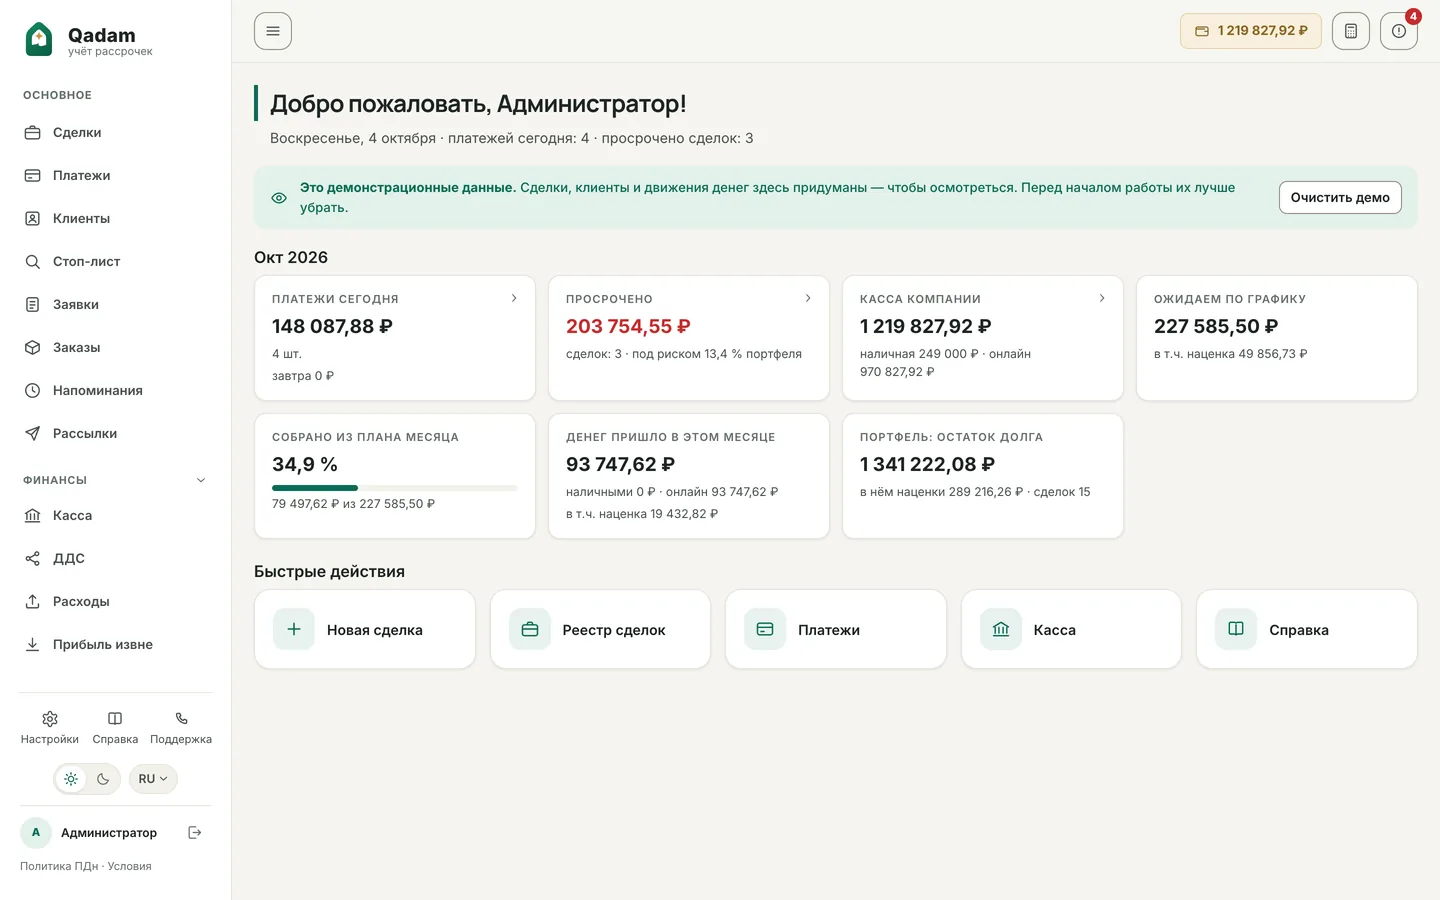The height and width of the screenshot is (900, 1440).
Task: Open Политика ПДн link
Action: (x=59, y=867)
